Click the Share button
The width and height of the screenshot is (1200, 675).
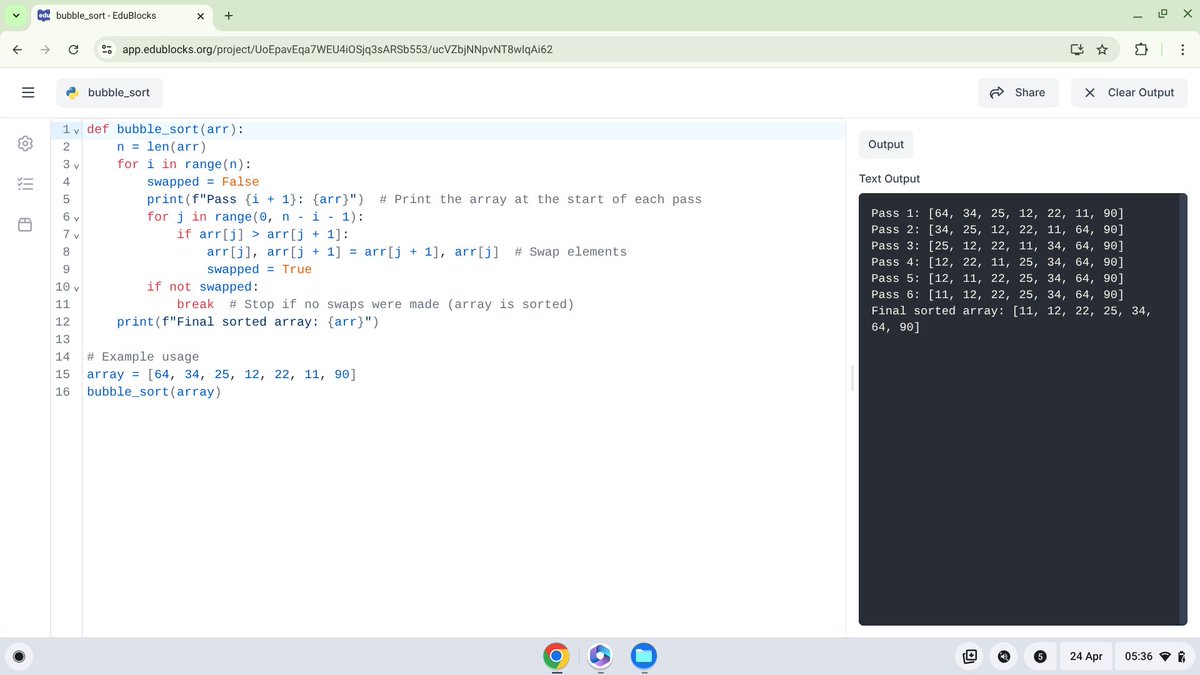[x=1017, y=92]
